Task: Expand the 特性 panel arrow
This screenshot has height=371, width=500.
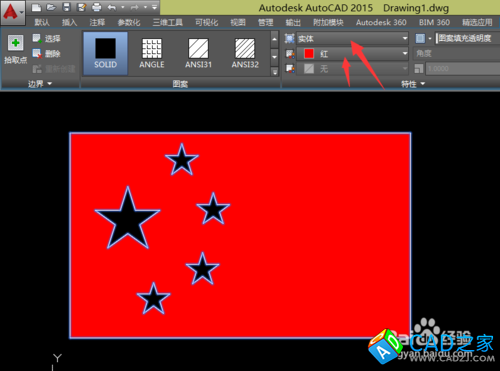Action: (x=423, y=84)
